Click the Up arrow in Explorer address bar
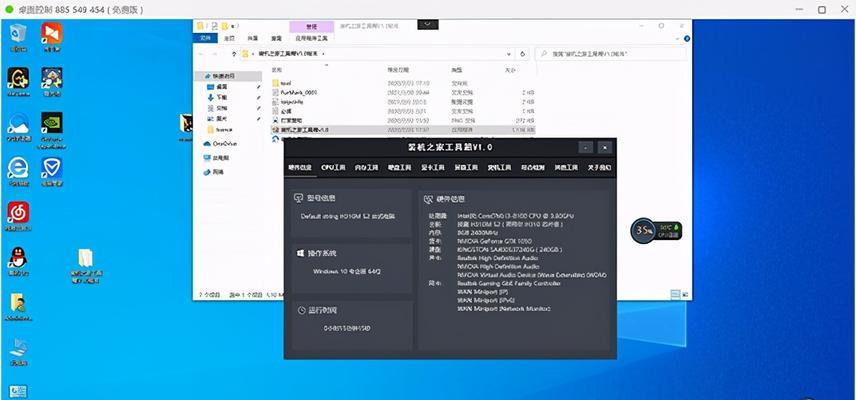 234,54
